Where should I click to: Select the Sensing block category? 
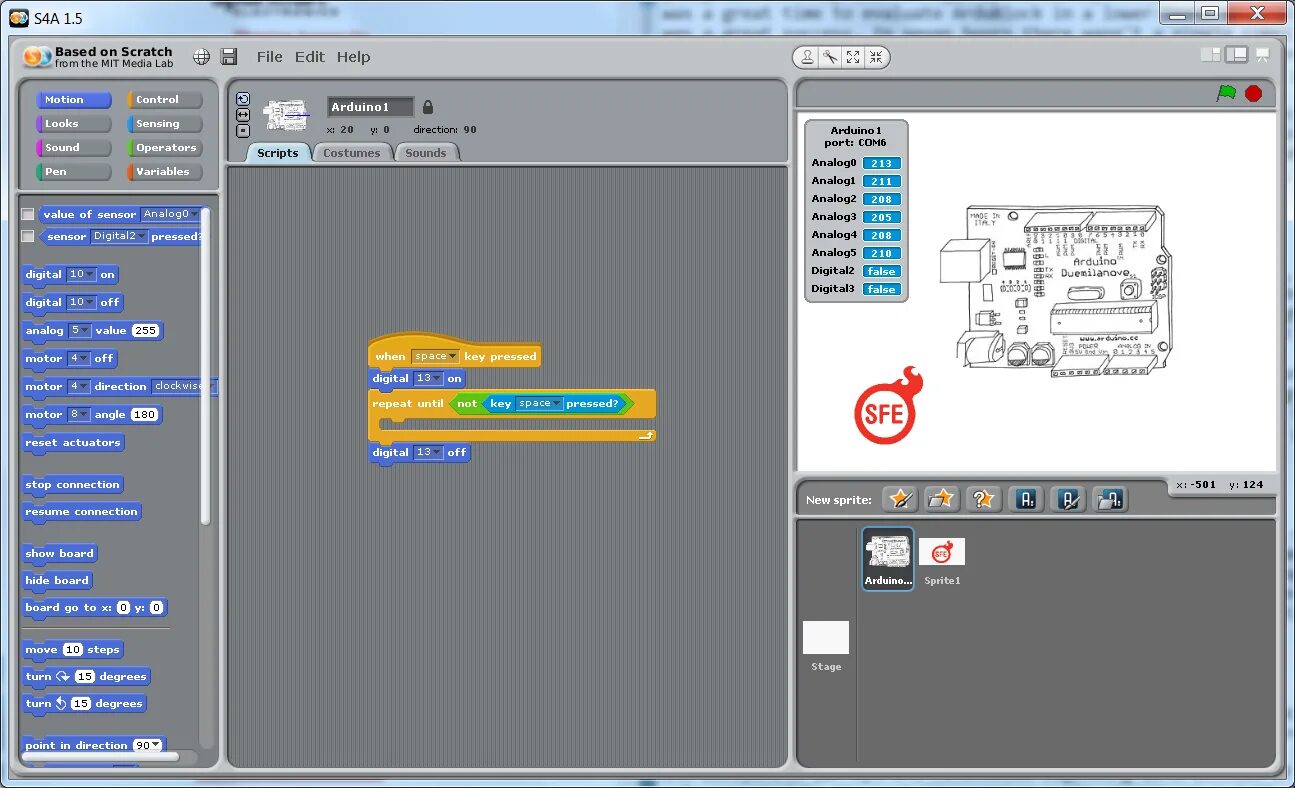(165, 124)
